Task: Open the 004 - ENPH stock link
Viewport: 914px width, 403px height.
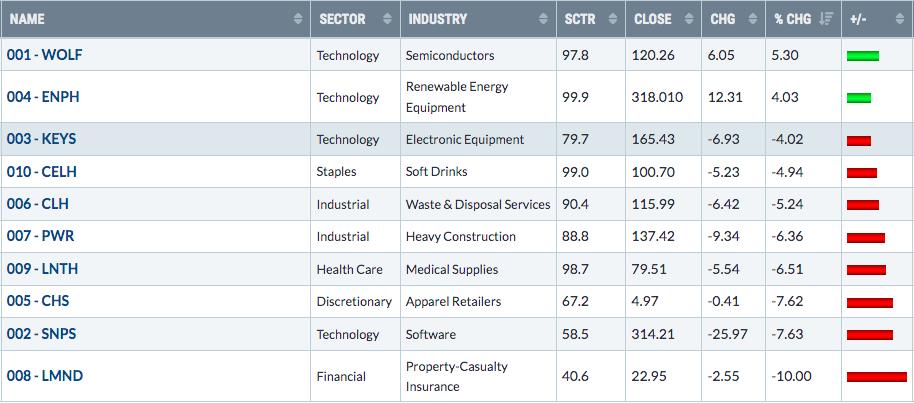Action: point(43,97)
